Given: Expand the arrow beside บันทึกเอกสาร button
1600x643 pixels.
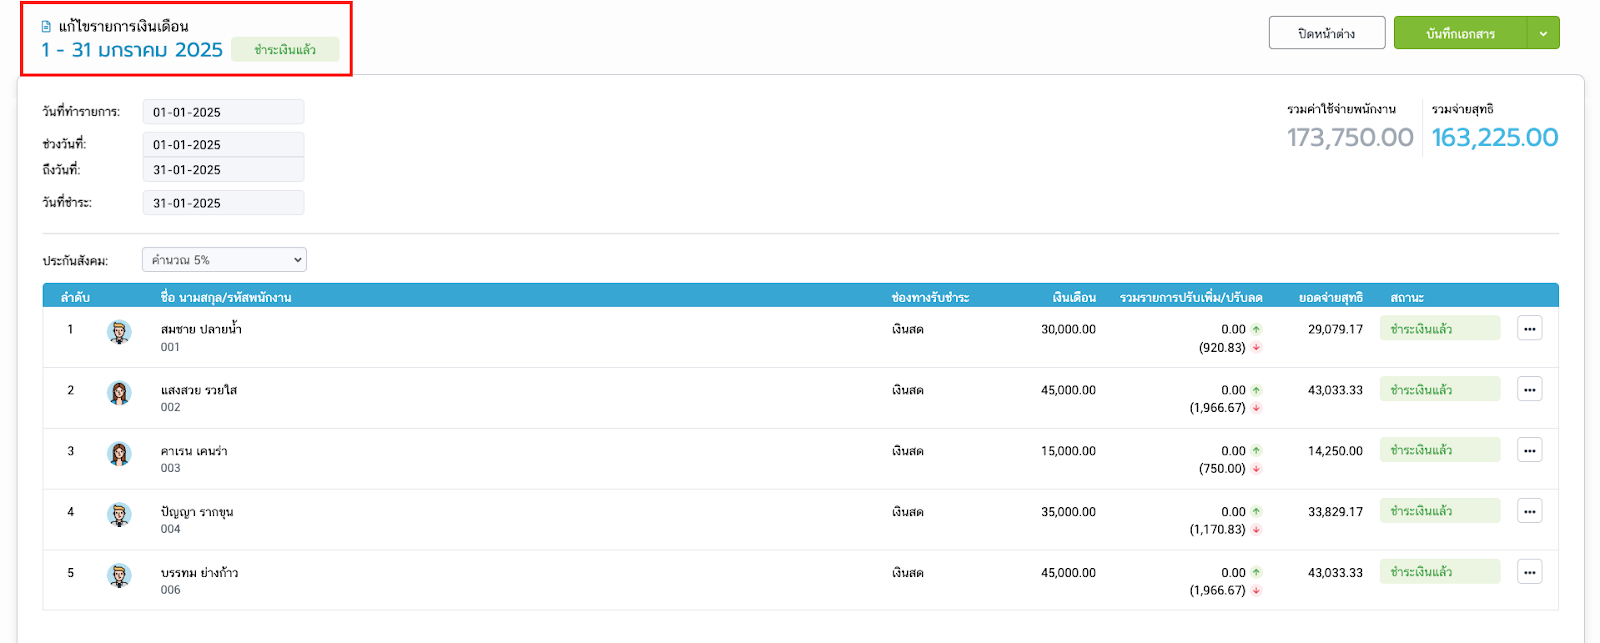Looking at the screenshot, I should pyautogui.click(x=1543, y=34).
